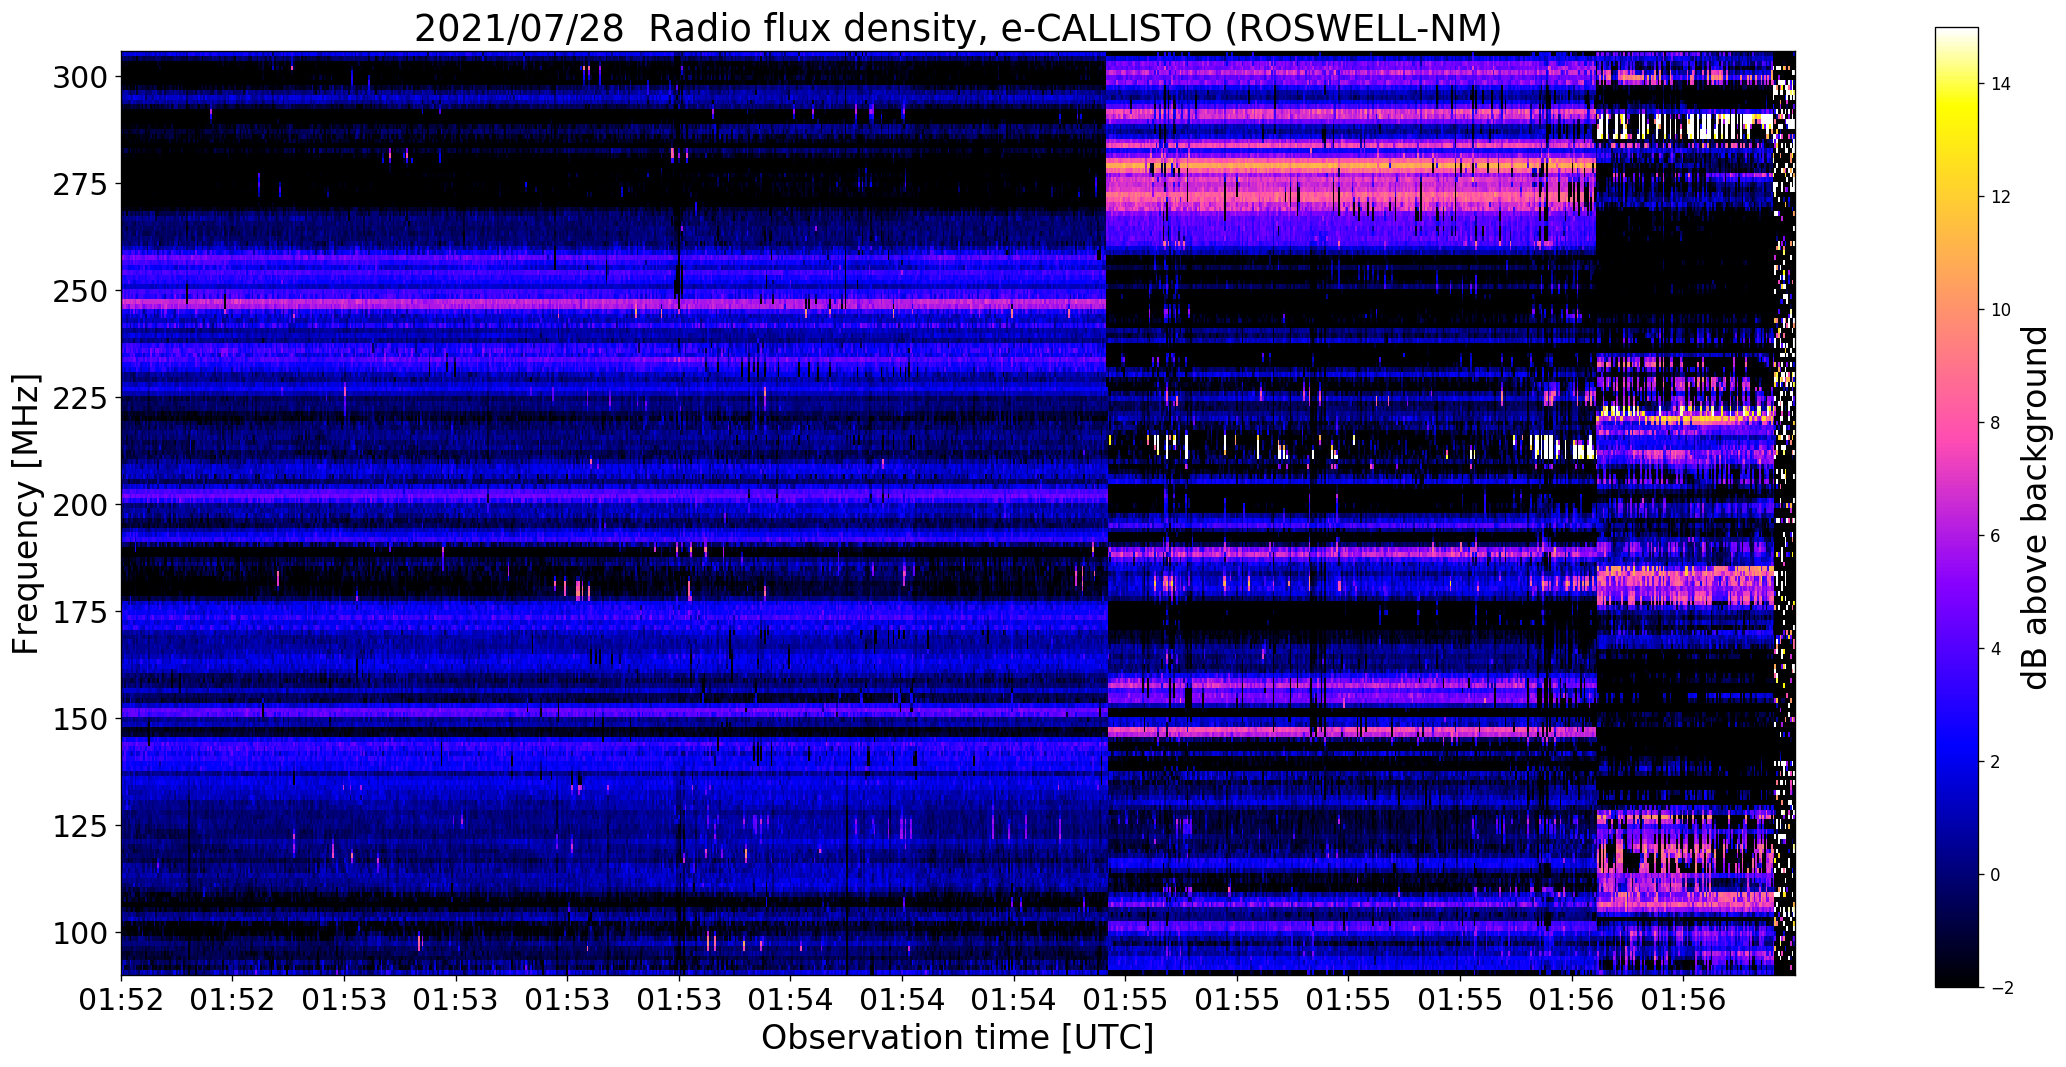Screen dimensions: 2066x1067
Task: Click the 'Frequency [MHz]' y-axis label
Action: pos(26,514)
